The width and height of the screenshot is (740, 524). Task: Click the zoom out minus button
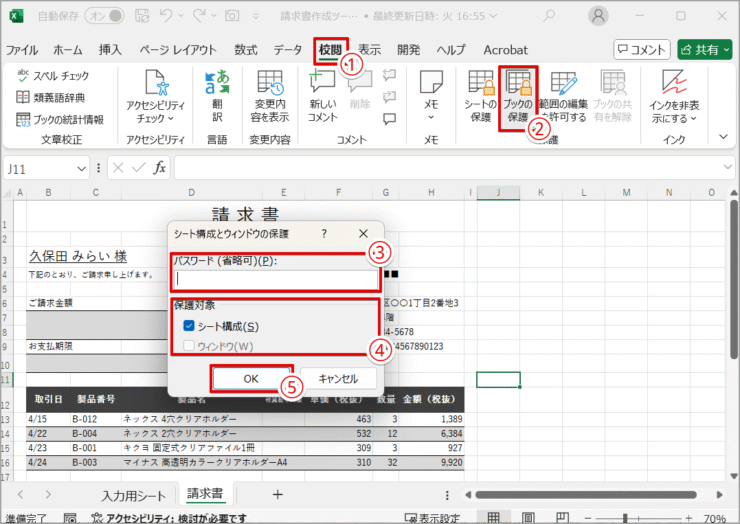click(x=588, y=518)
